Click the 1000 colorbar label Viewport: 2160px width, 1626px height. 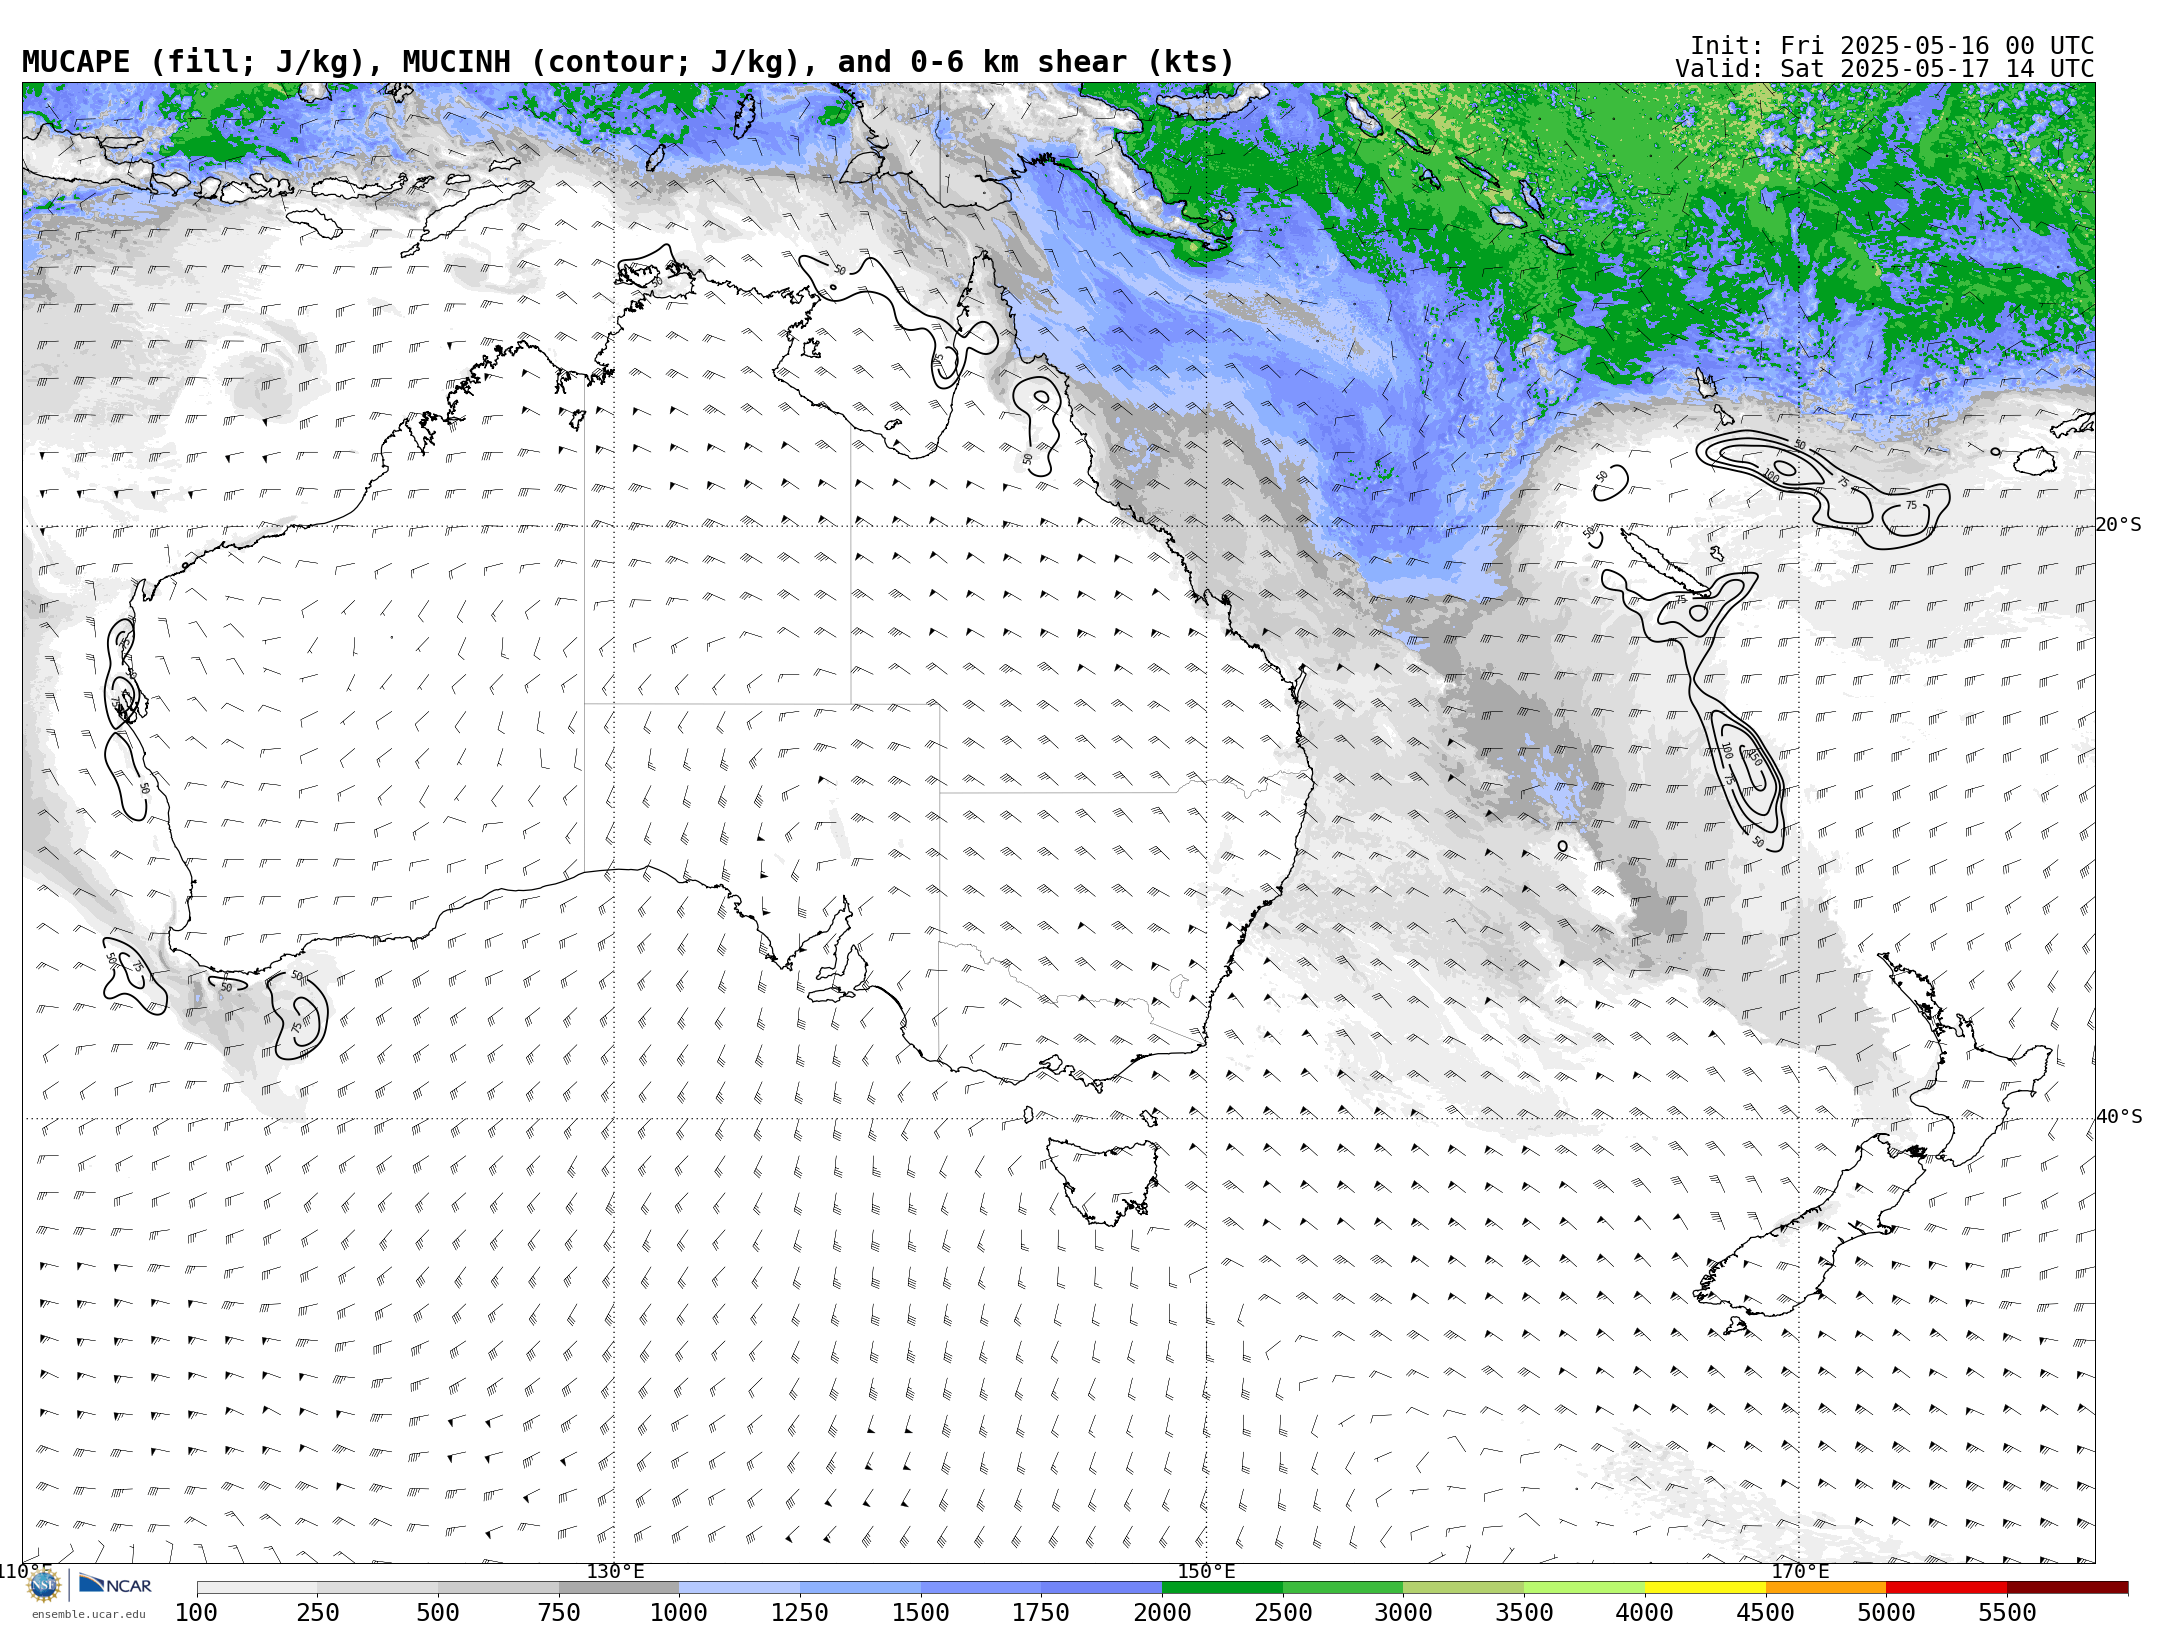click(680, 1612)
